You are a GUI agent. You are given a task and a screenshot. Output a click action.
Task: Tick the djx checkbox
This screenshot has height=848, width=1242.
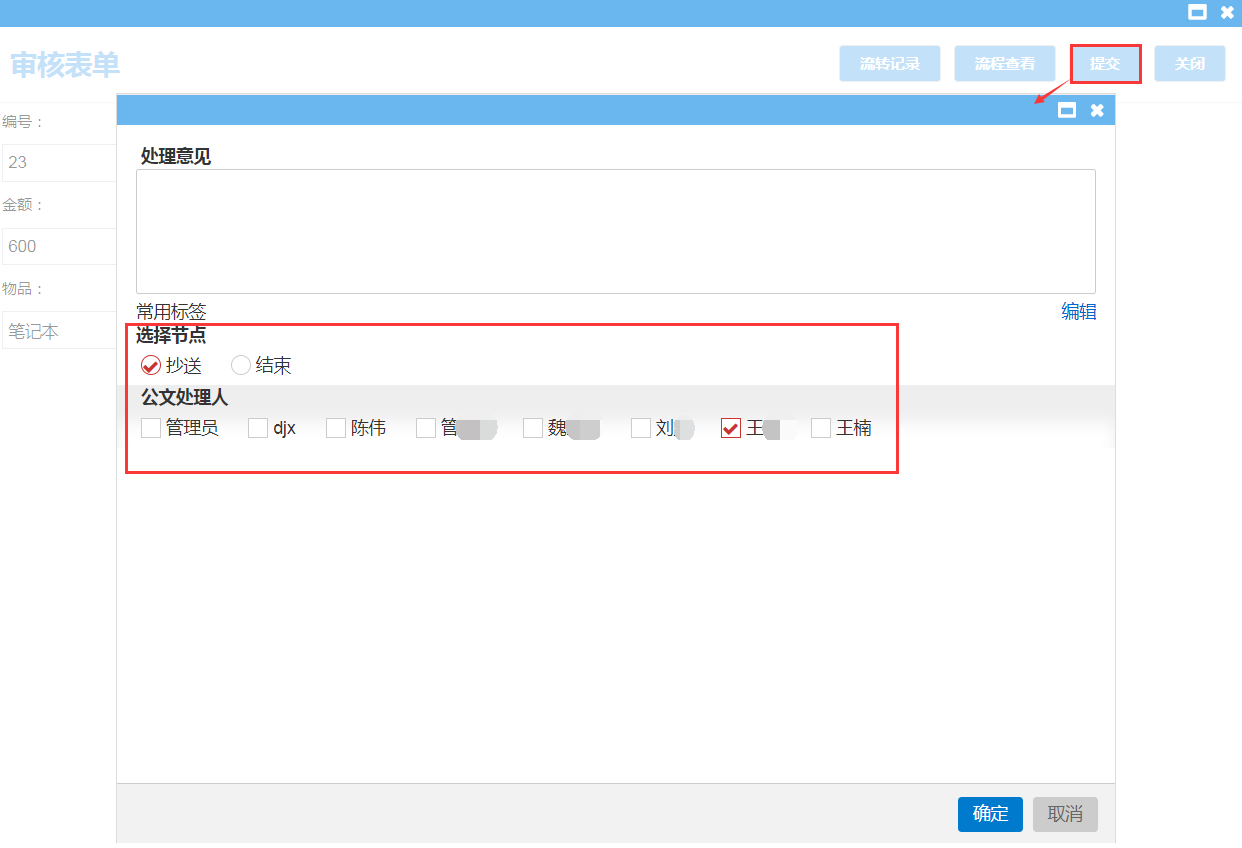258,428
